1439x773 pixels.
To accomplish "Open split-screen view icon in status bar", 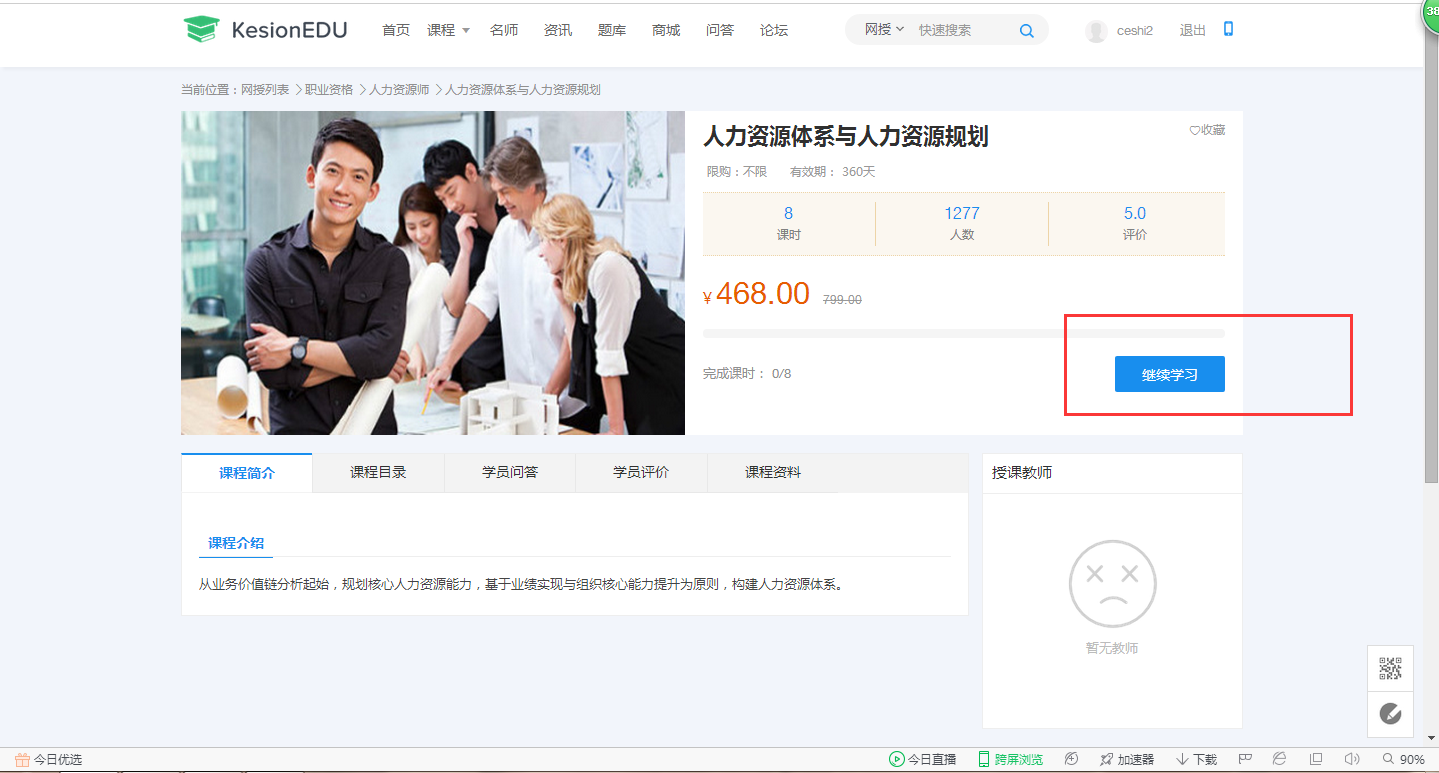I will (x=1314, y=759).
